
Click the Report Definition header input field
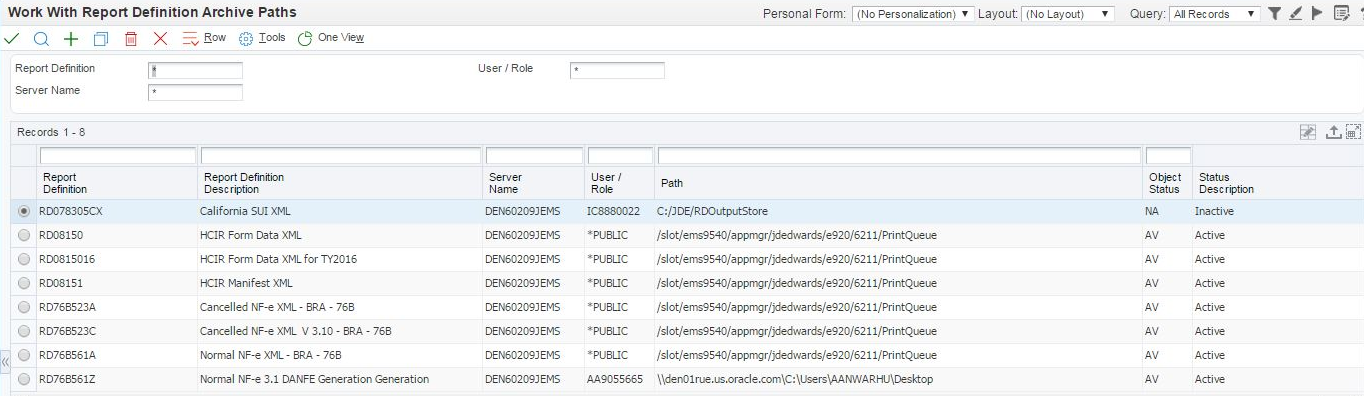(195, 71)
